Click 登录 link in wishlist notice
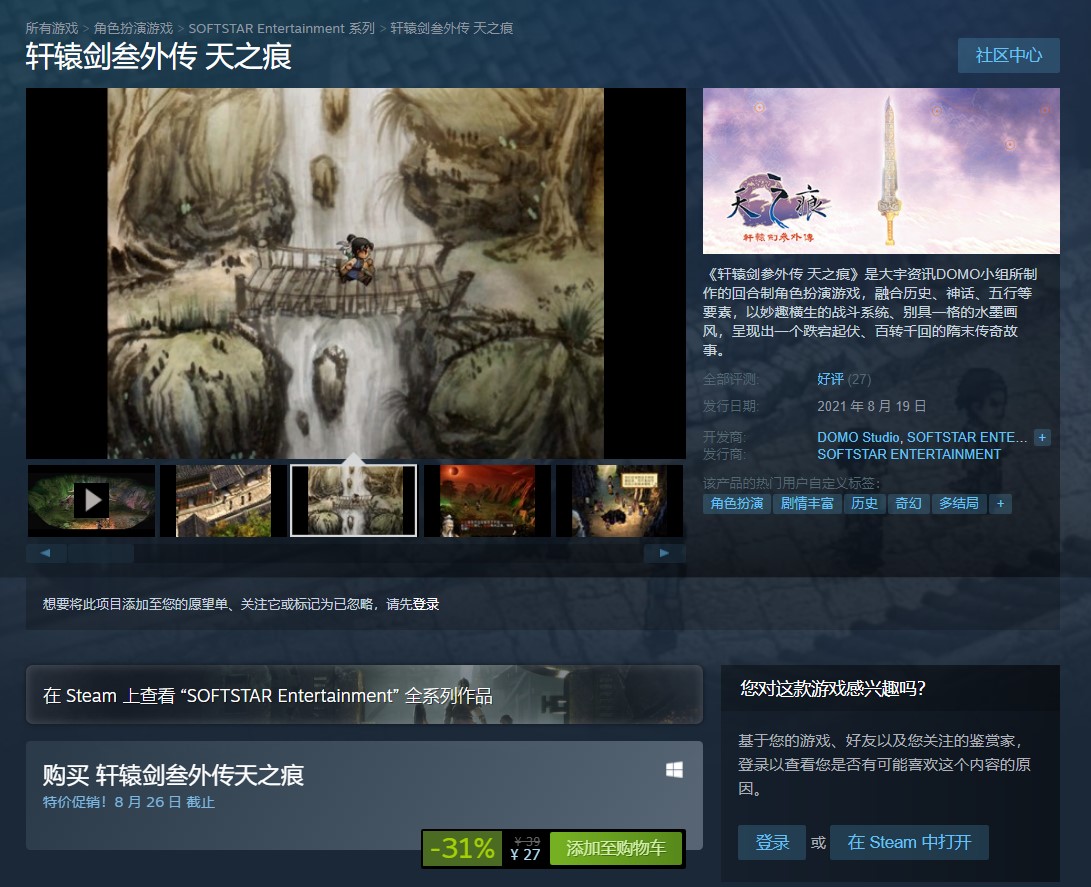 (426, 604)
